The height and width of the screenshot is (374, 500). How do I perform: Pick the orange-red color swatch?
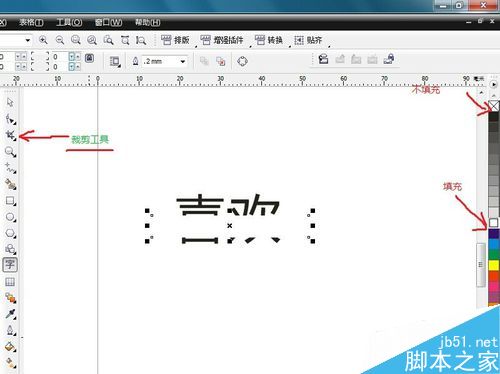[494, 276]
